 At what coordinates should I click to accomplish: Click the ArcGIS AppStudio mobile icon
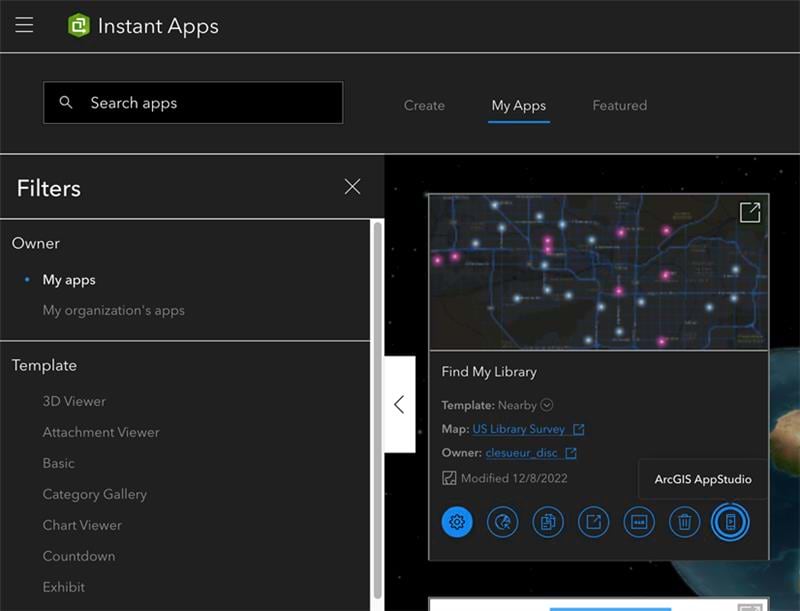click(x=730, y=522)
